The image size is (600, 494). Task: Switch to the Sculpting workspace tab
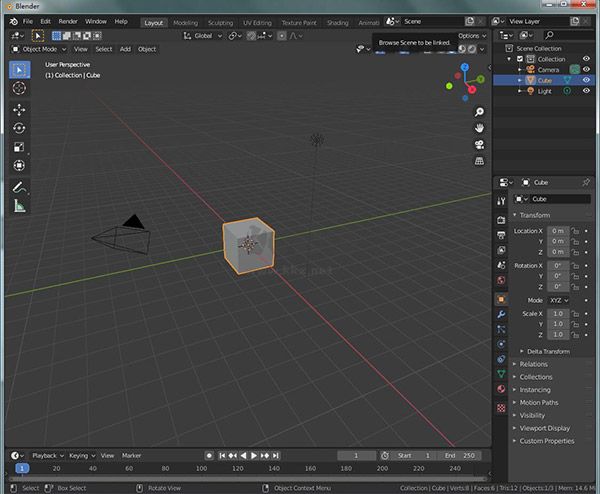pyautogui.click(x=220, y=21)
